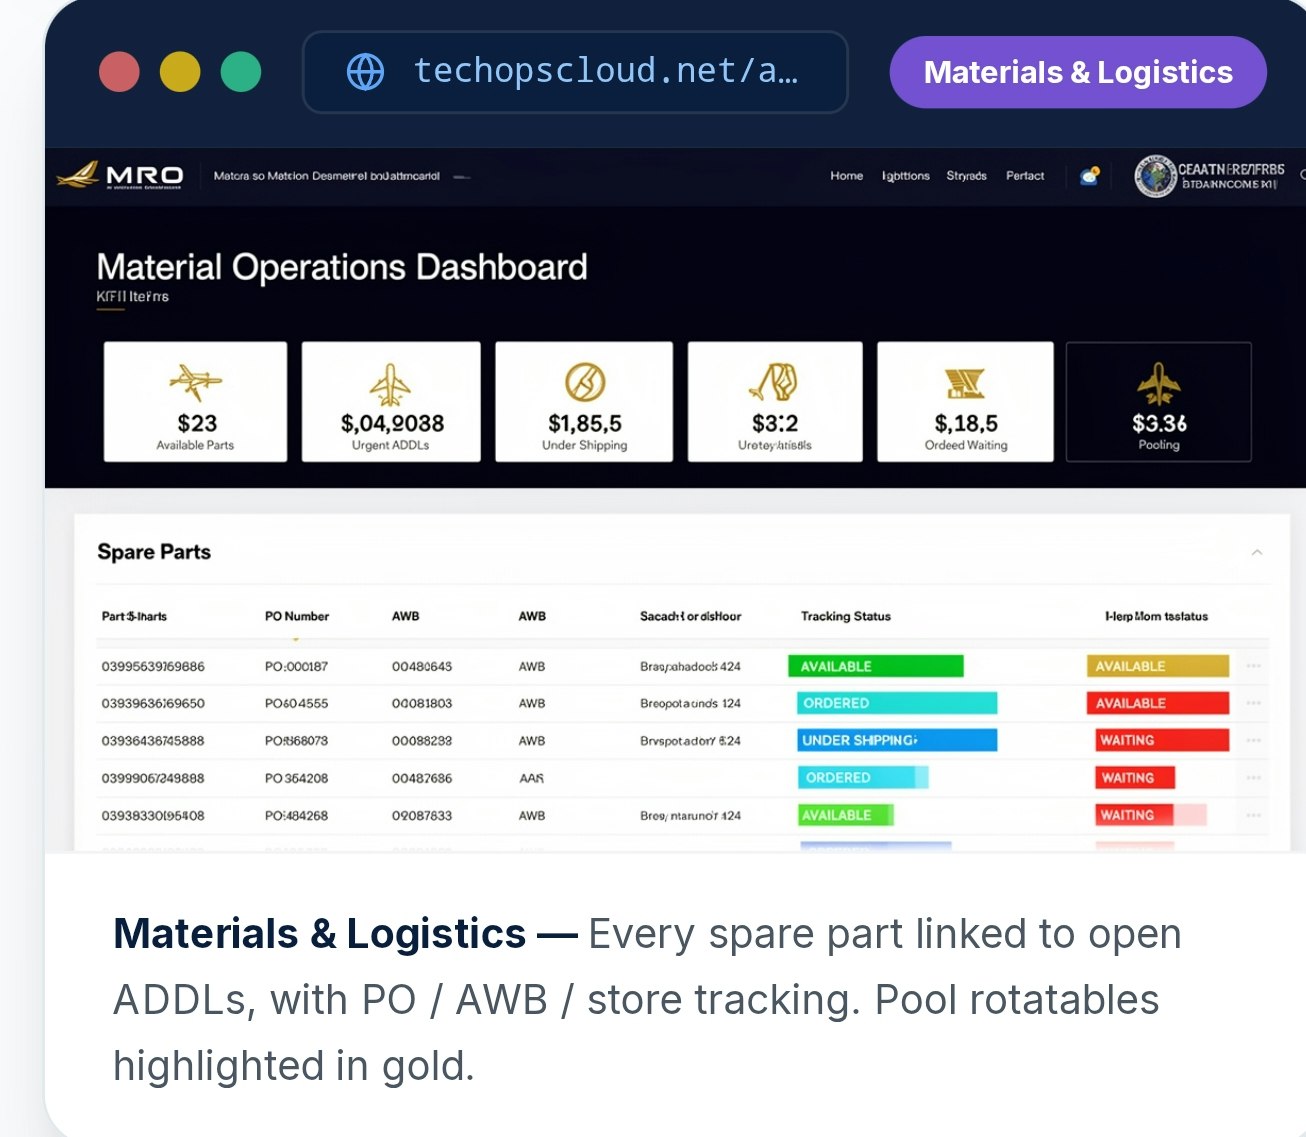Click ORDERED tracking bar for PO 364208
Screen dimensions: 1306x1137
click(863, 777)
